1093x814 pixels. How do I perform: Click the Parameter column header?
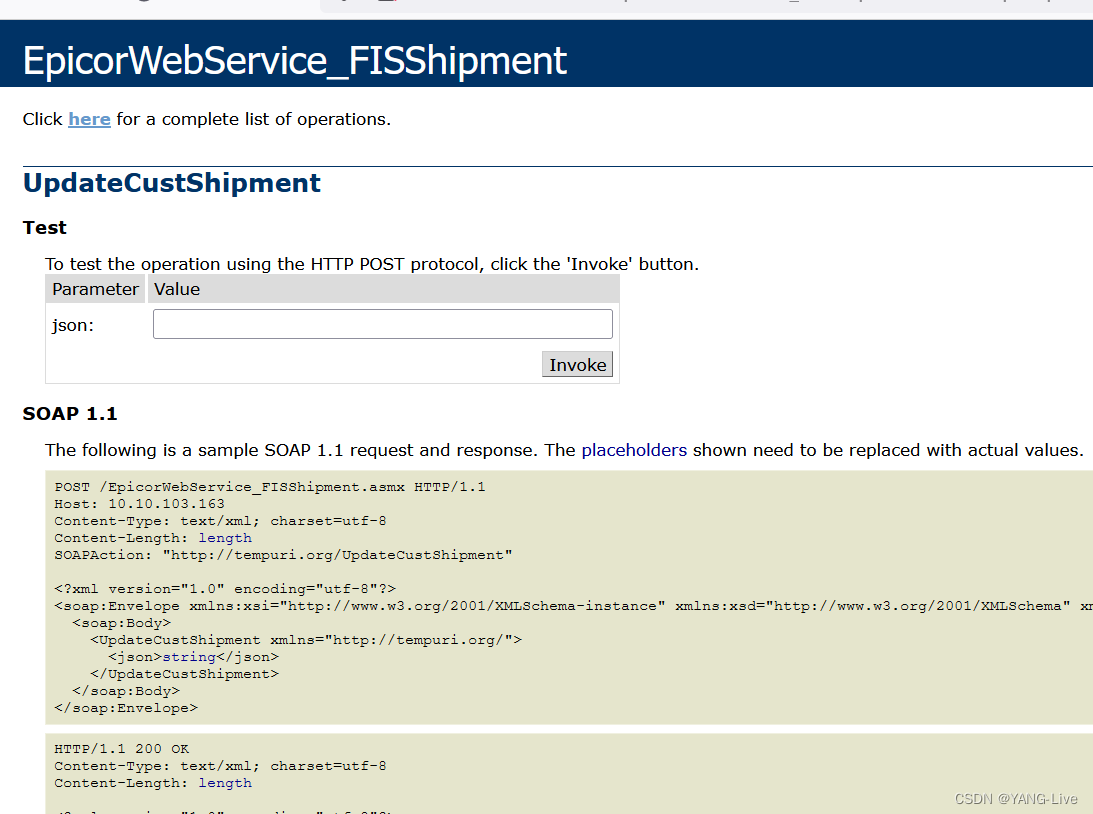pyautogui.click(x=95, y=289)
